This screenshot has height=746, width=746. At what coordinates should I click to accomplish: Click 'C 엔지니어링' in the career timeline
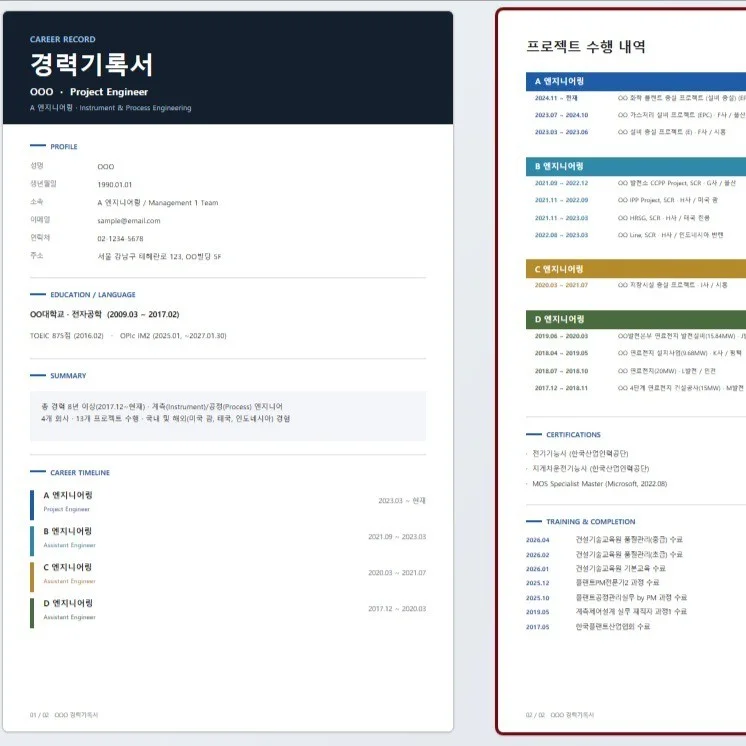68,568
